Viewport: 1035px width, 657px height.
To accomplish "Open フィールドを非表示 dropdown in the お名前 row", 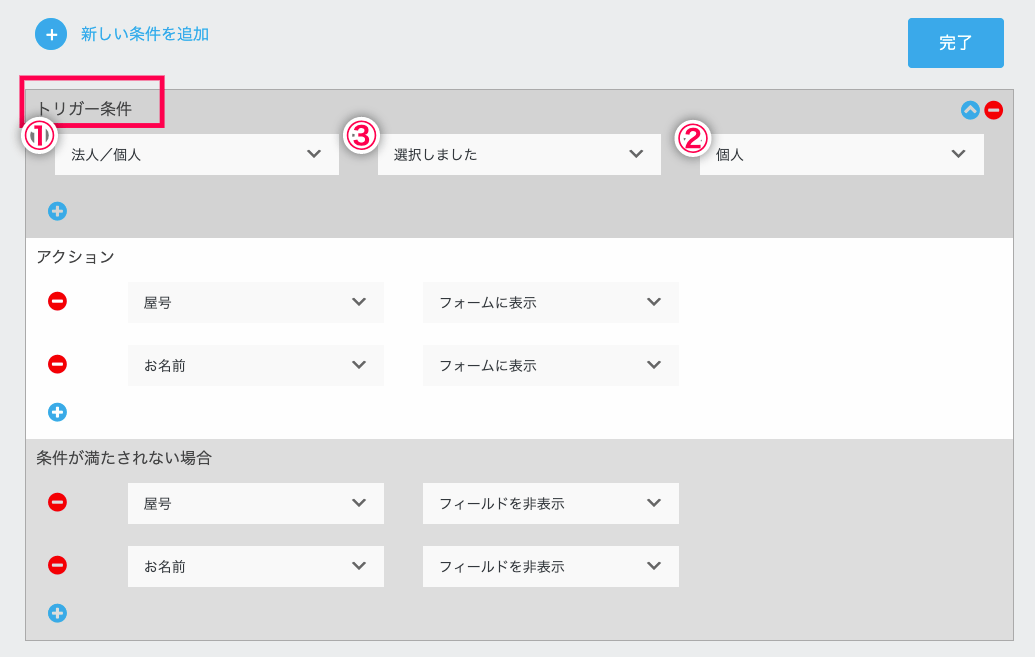I will [551, 567].
